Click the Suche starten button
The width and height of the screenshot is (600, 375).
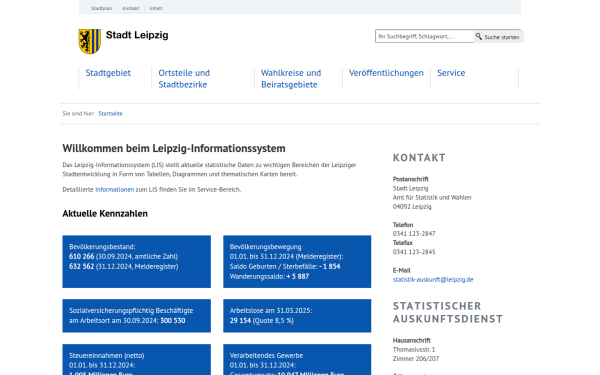(x=498, y=36)
